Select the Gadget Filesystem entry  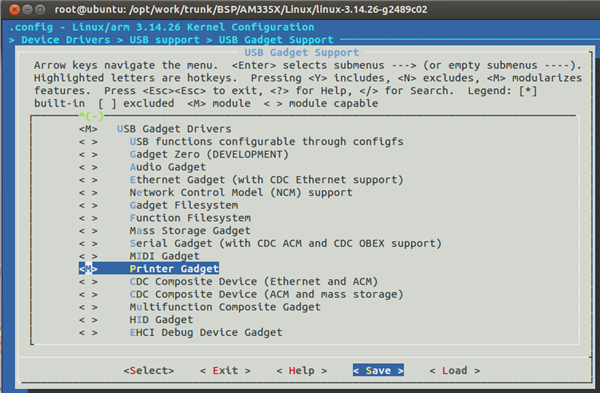point(184,205)
